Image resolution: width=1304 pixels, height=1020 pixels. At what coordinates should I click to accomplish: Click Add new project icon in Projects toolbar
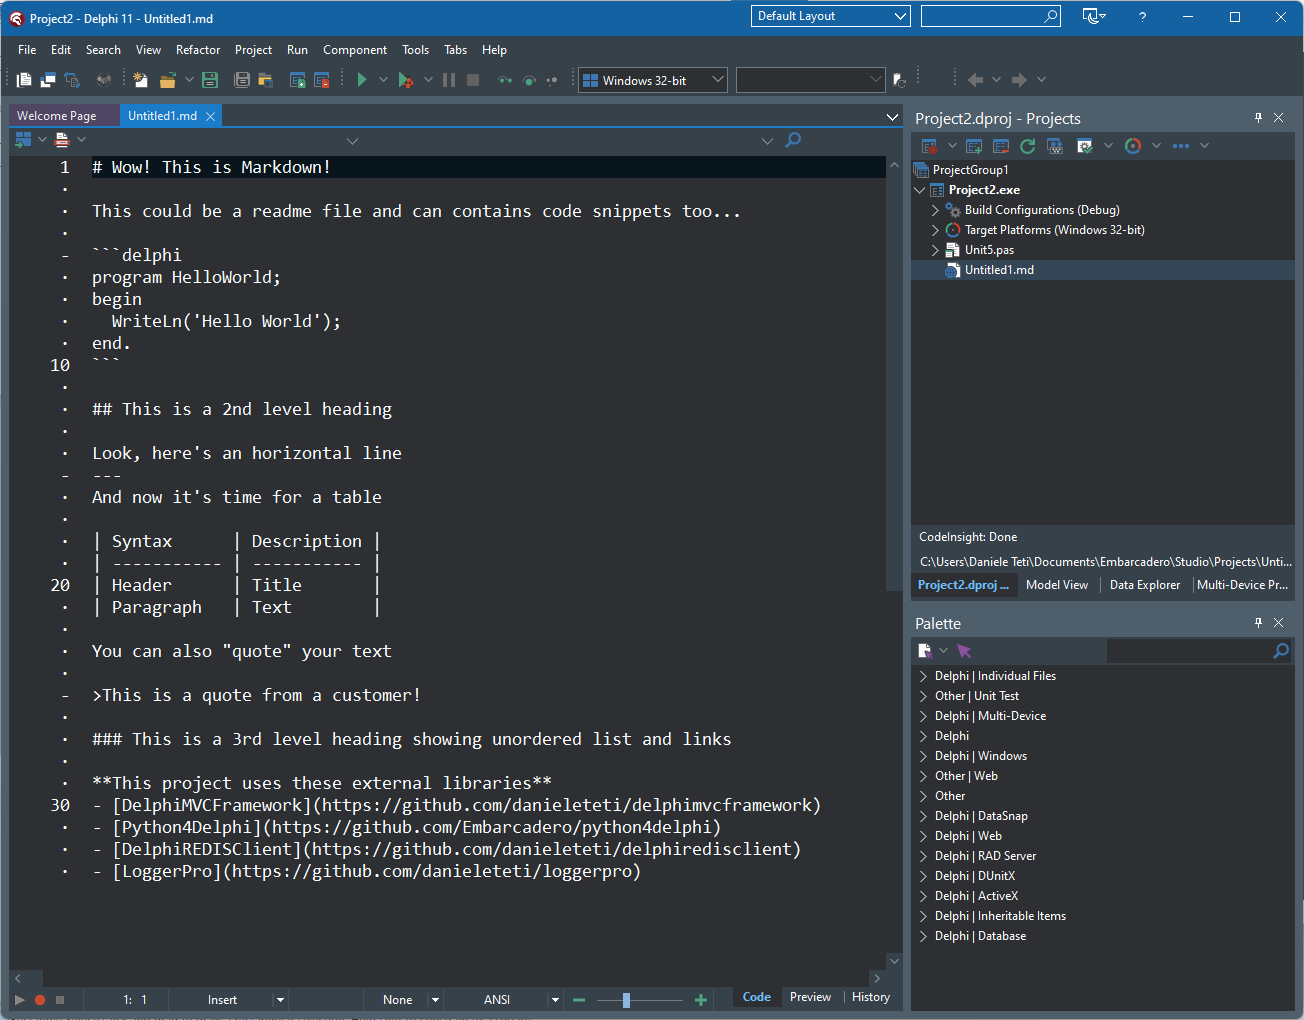974,146
